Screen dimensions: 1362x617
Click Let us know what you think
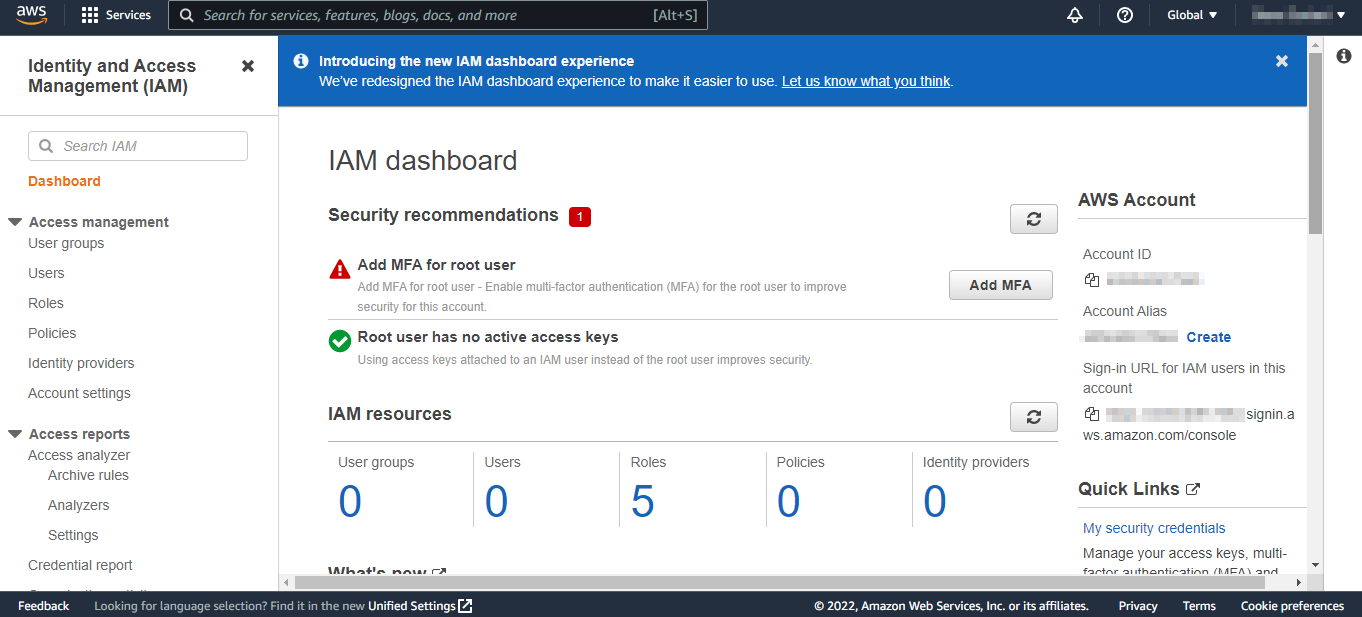[866, 81]
